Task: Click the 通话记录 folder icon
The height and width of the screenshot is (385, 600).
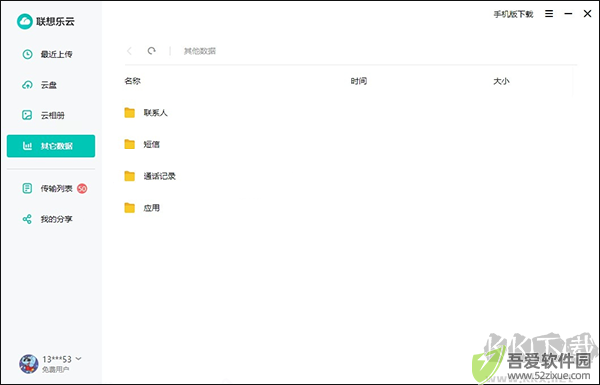Action: click(130, 176)
